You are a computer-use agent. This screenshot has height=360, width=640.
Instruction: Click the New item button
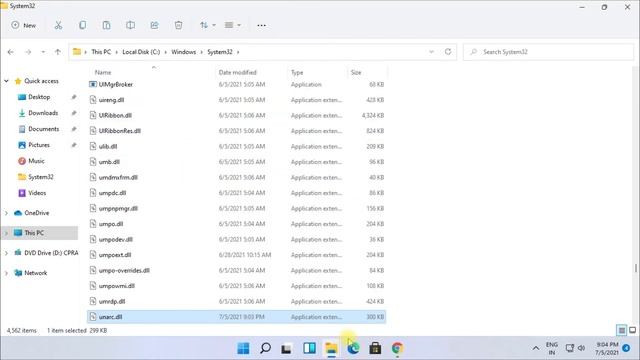click(x=24, y=25)
